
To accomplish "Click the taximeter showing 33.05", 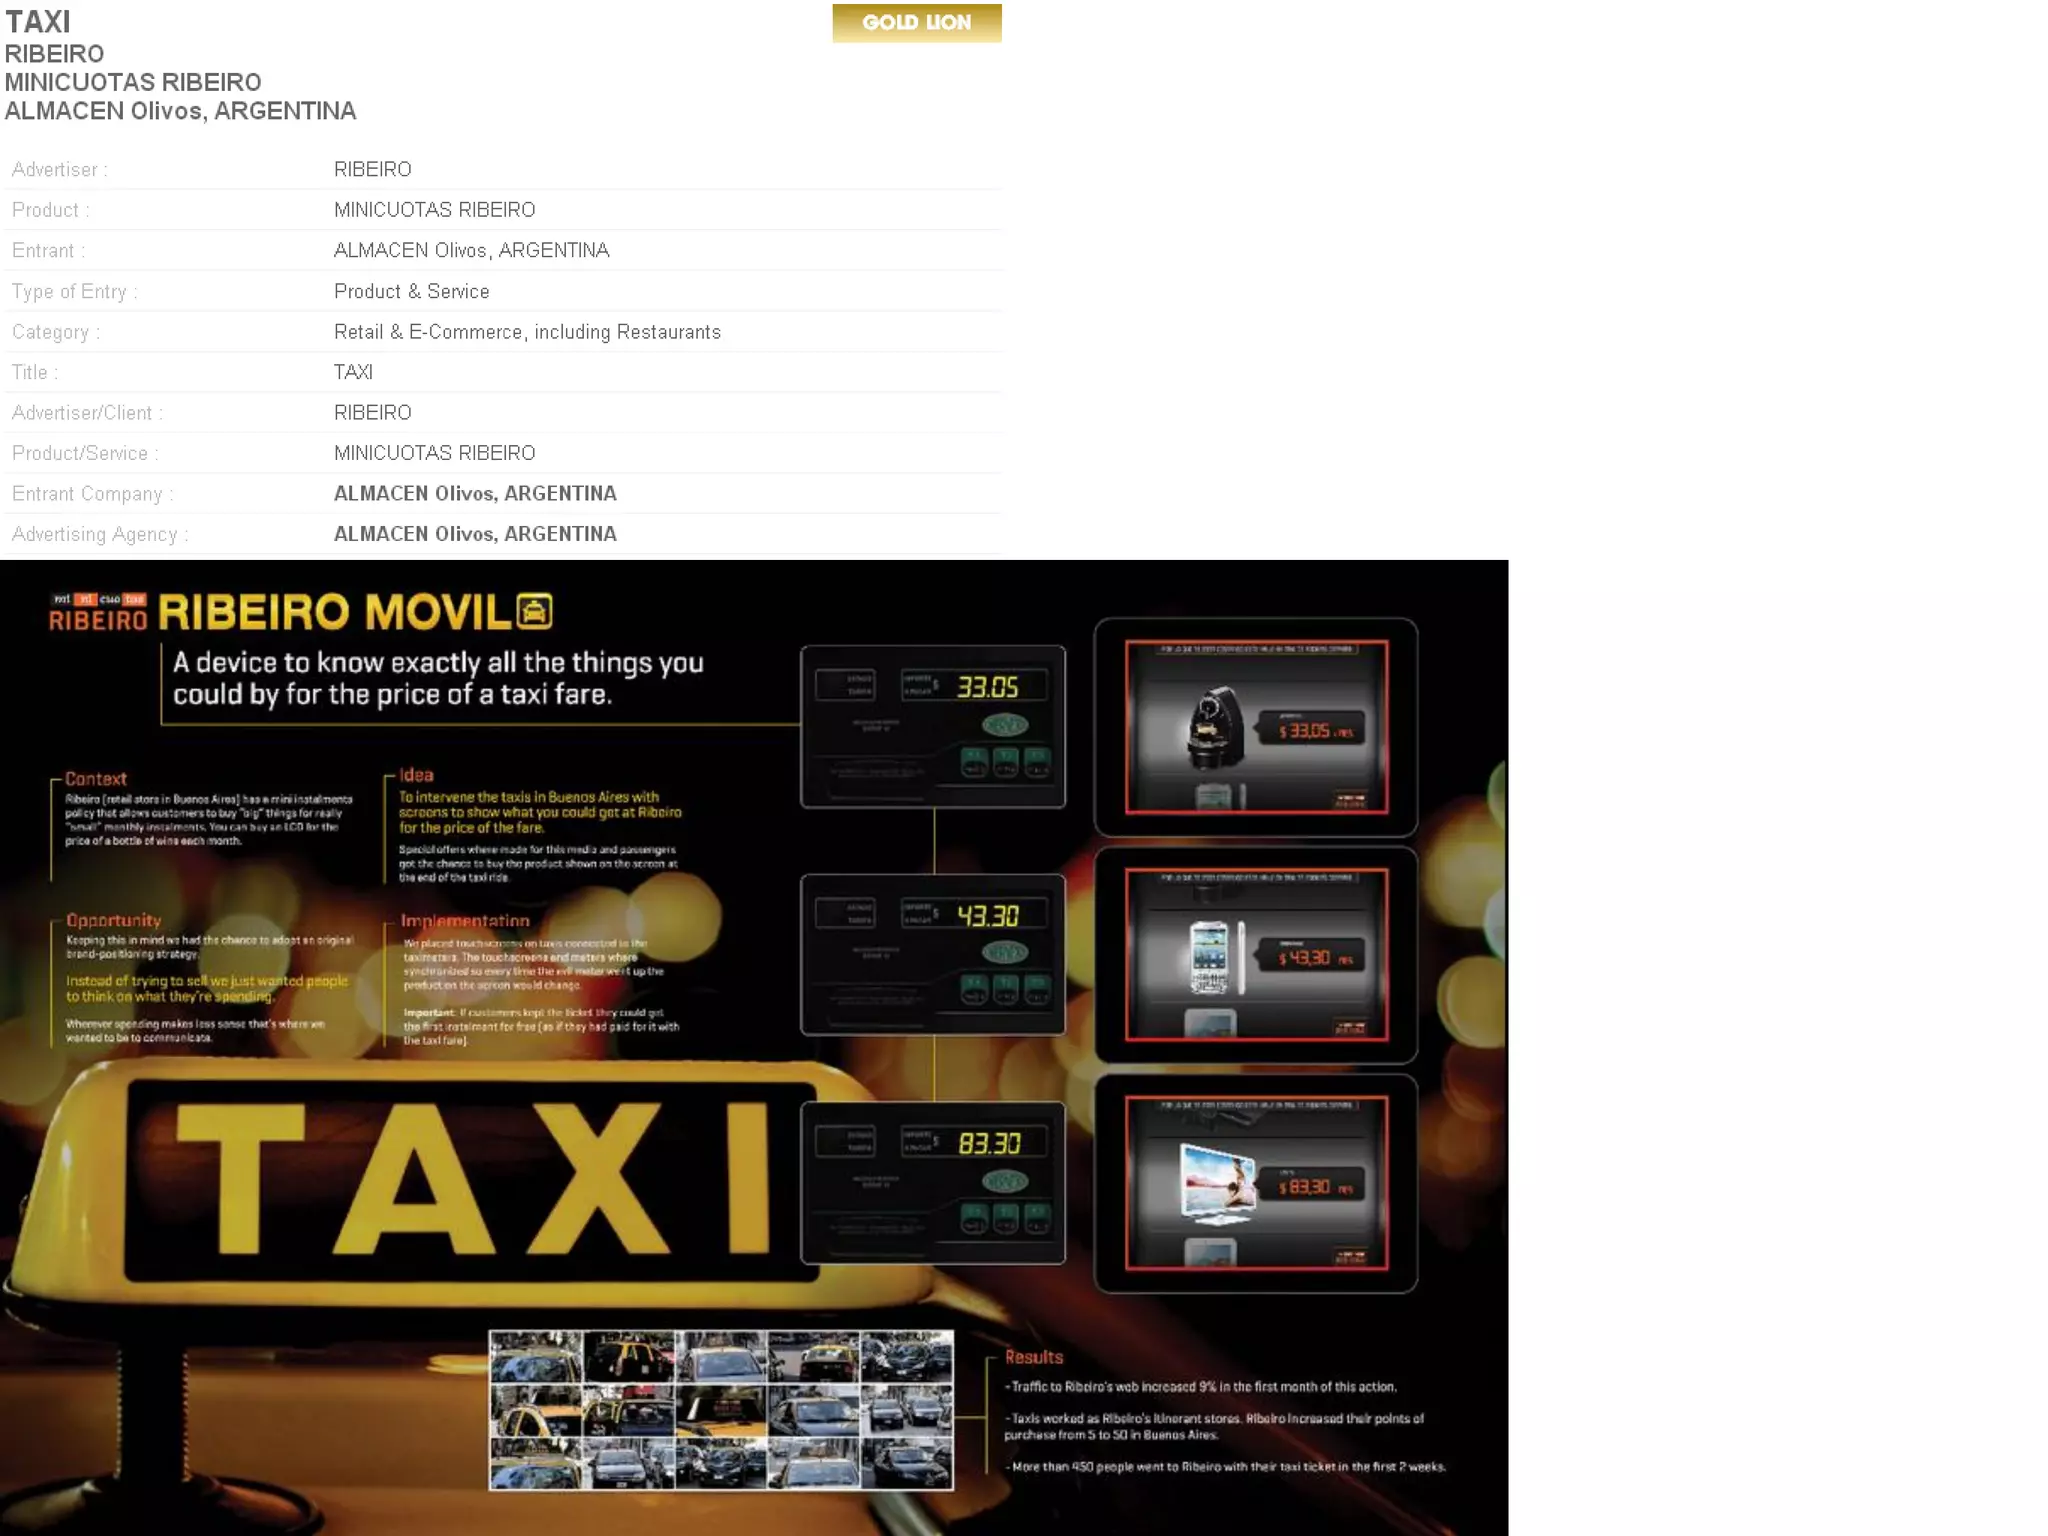I will click(932, 726).
